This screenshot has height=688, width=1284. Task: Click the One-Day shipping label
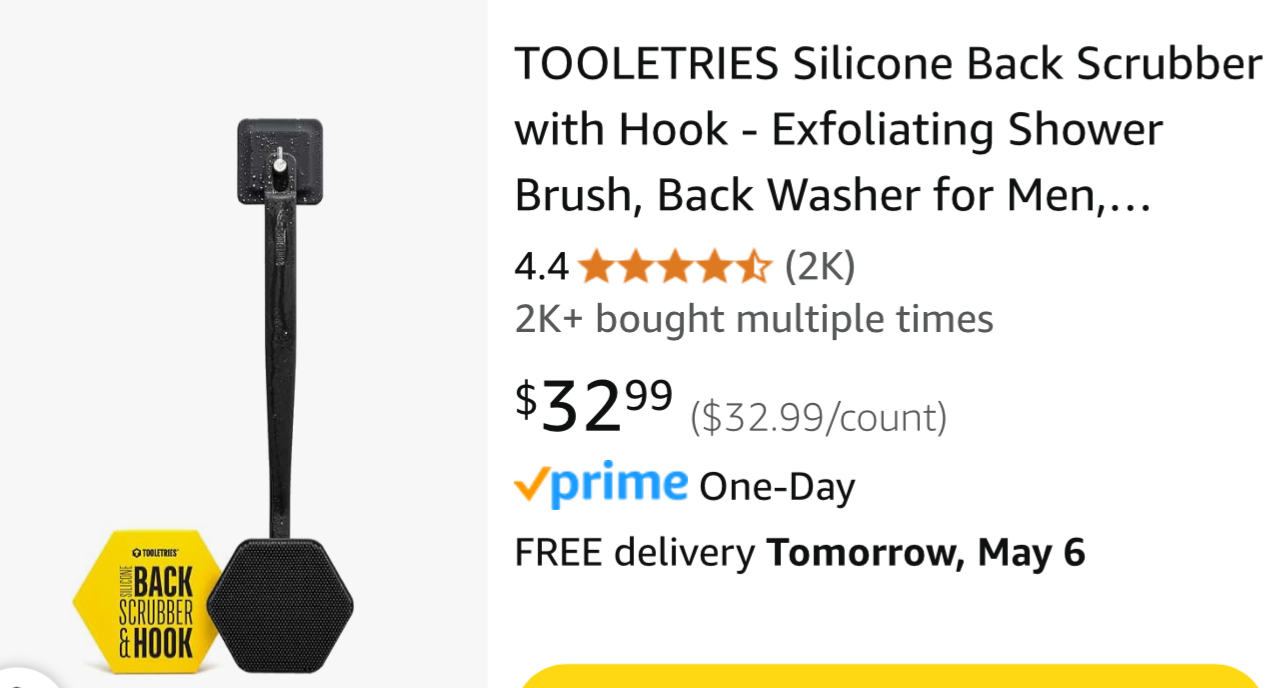777,488
